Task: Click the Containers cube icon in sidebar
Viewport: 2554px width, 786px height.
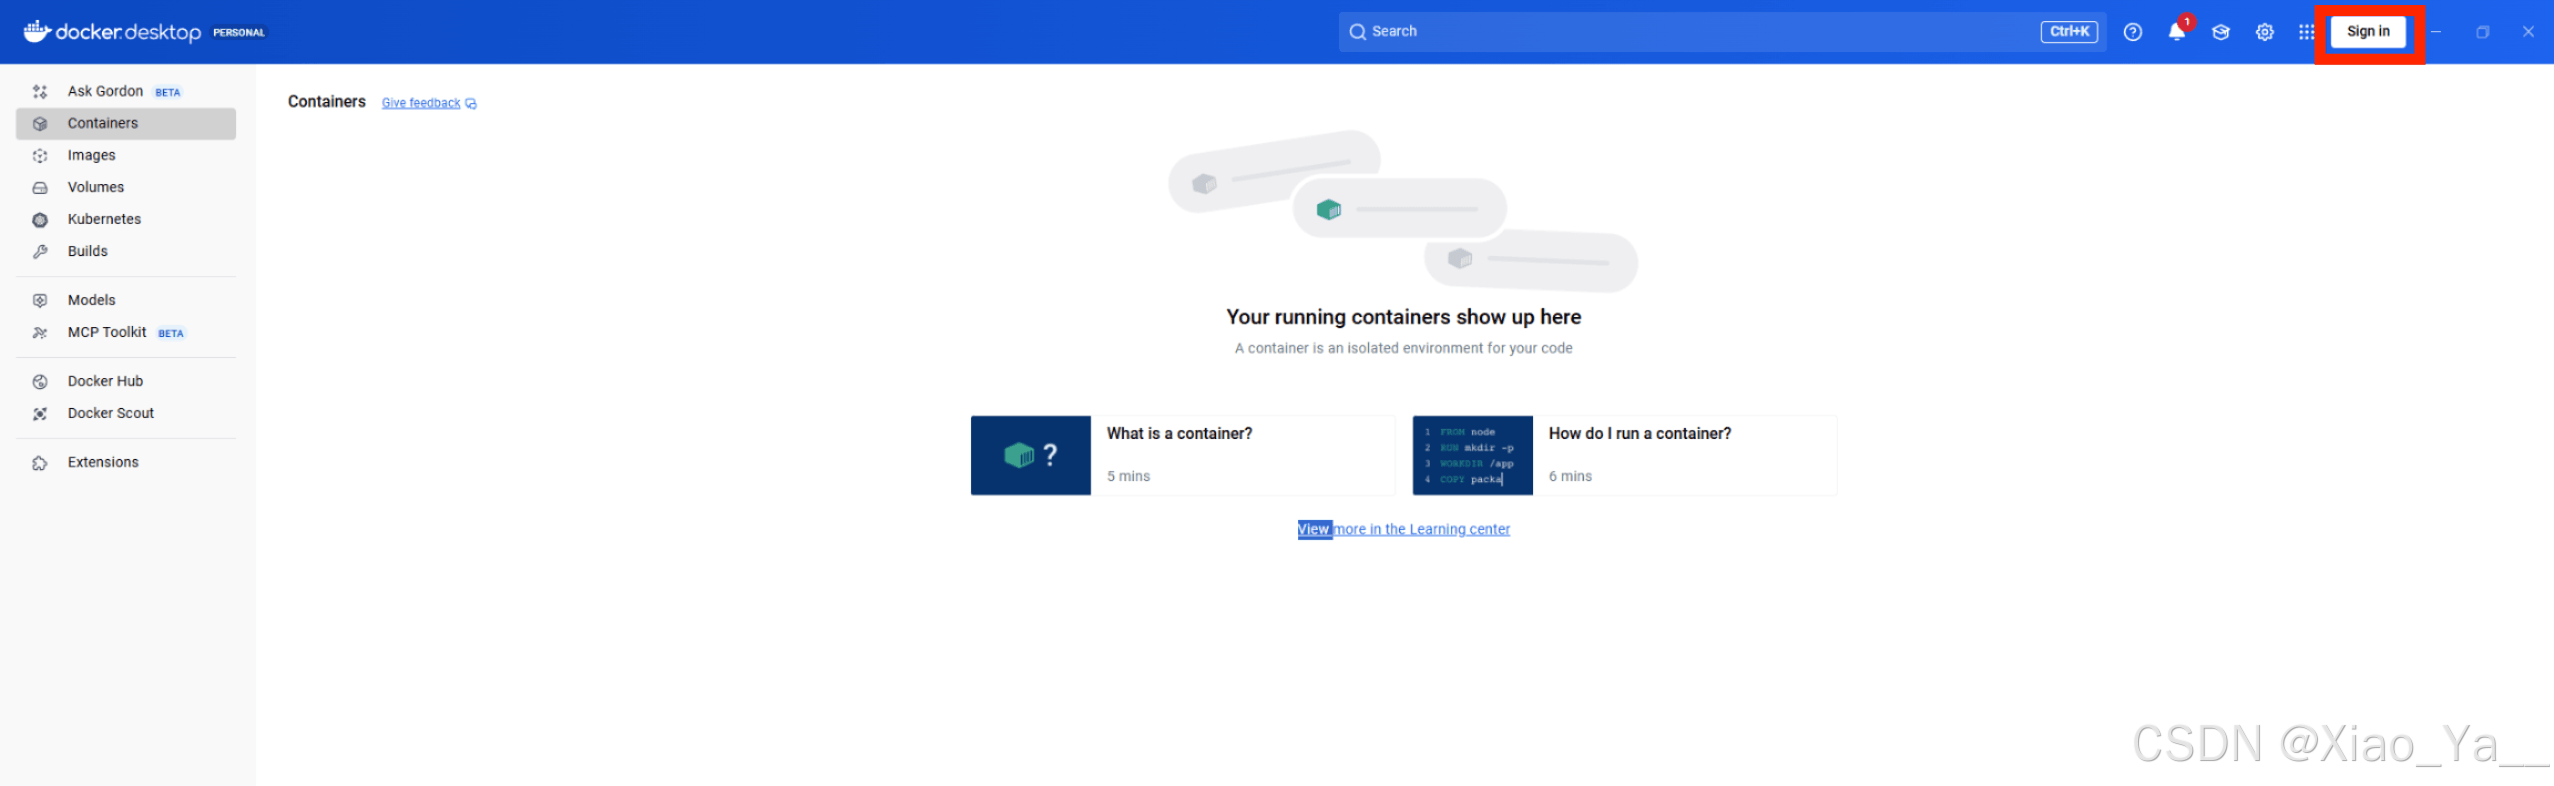Action: [40, 124]
